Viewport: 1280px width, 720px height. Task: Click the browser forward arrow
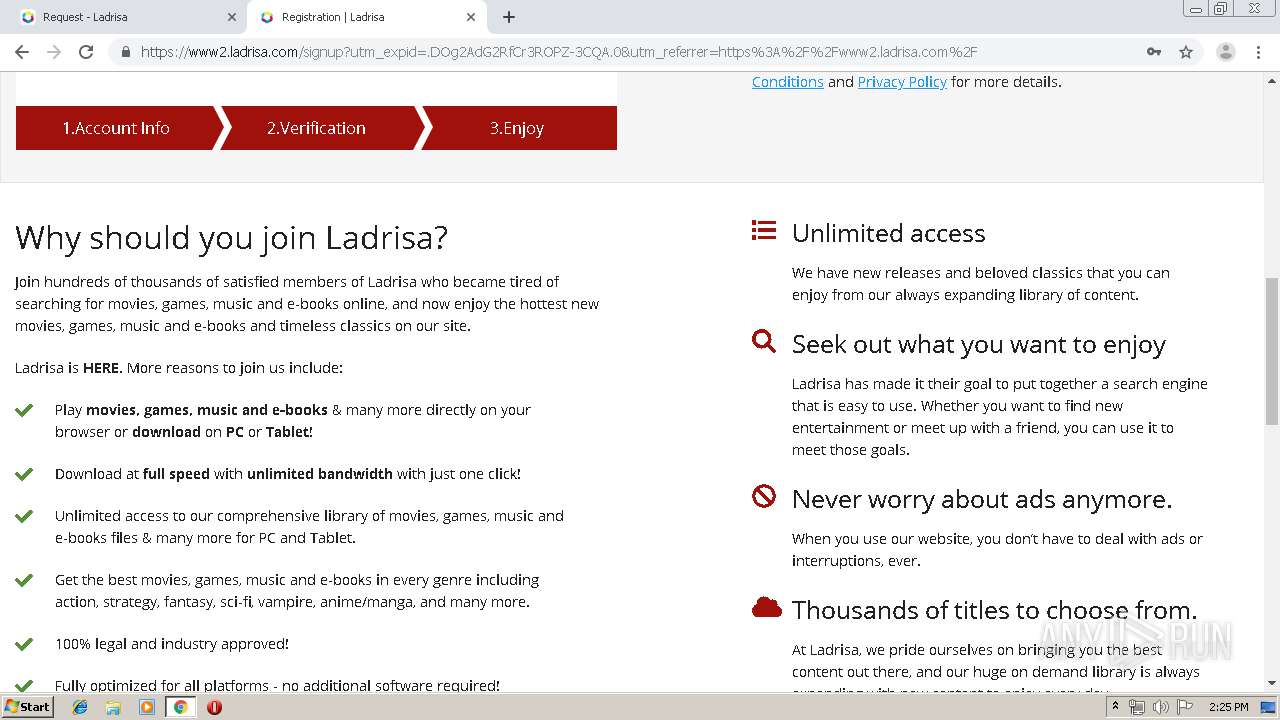pos(54,52)
